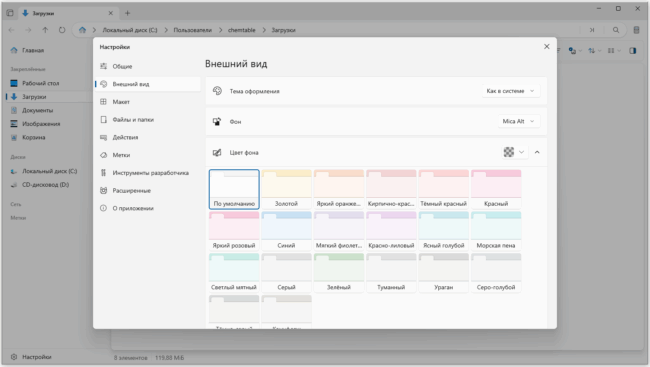Toggle the preview pane icon in toolbar
This screenshot has width=650, height=367.
tap(633, 51)
